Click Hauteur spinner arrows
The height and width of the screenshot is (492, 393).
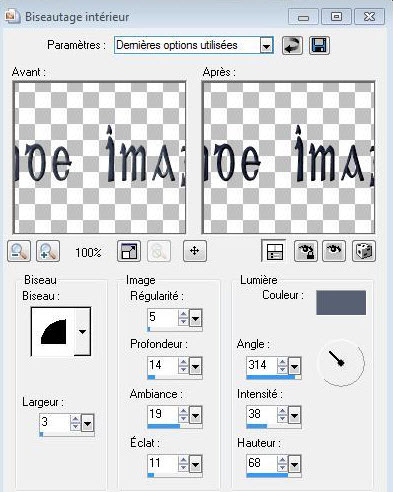(282, 464)
